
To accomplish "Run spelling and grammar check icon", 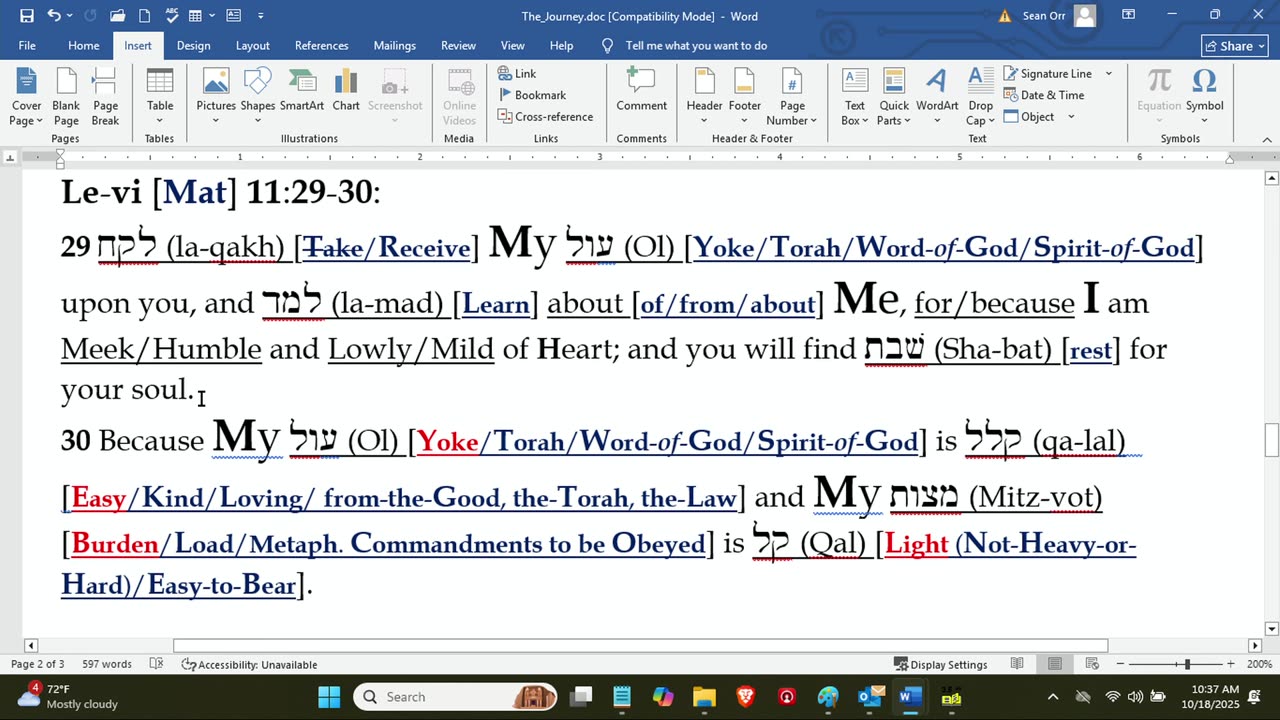I will (x=172, y=15).
